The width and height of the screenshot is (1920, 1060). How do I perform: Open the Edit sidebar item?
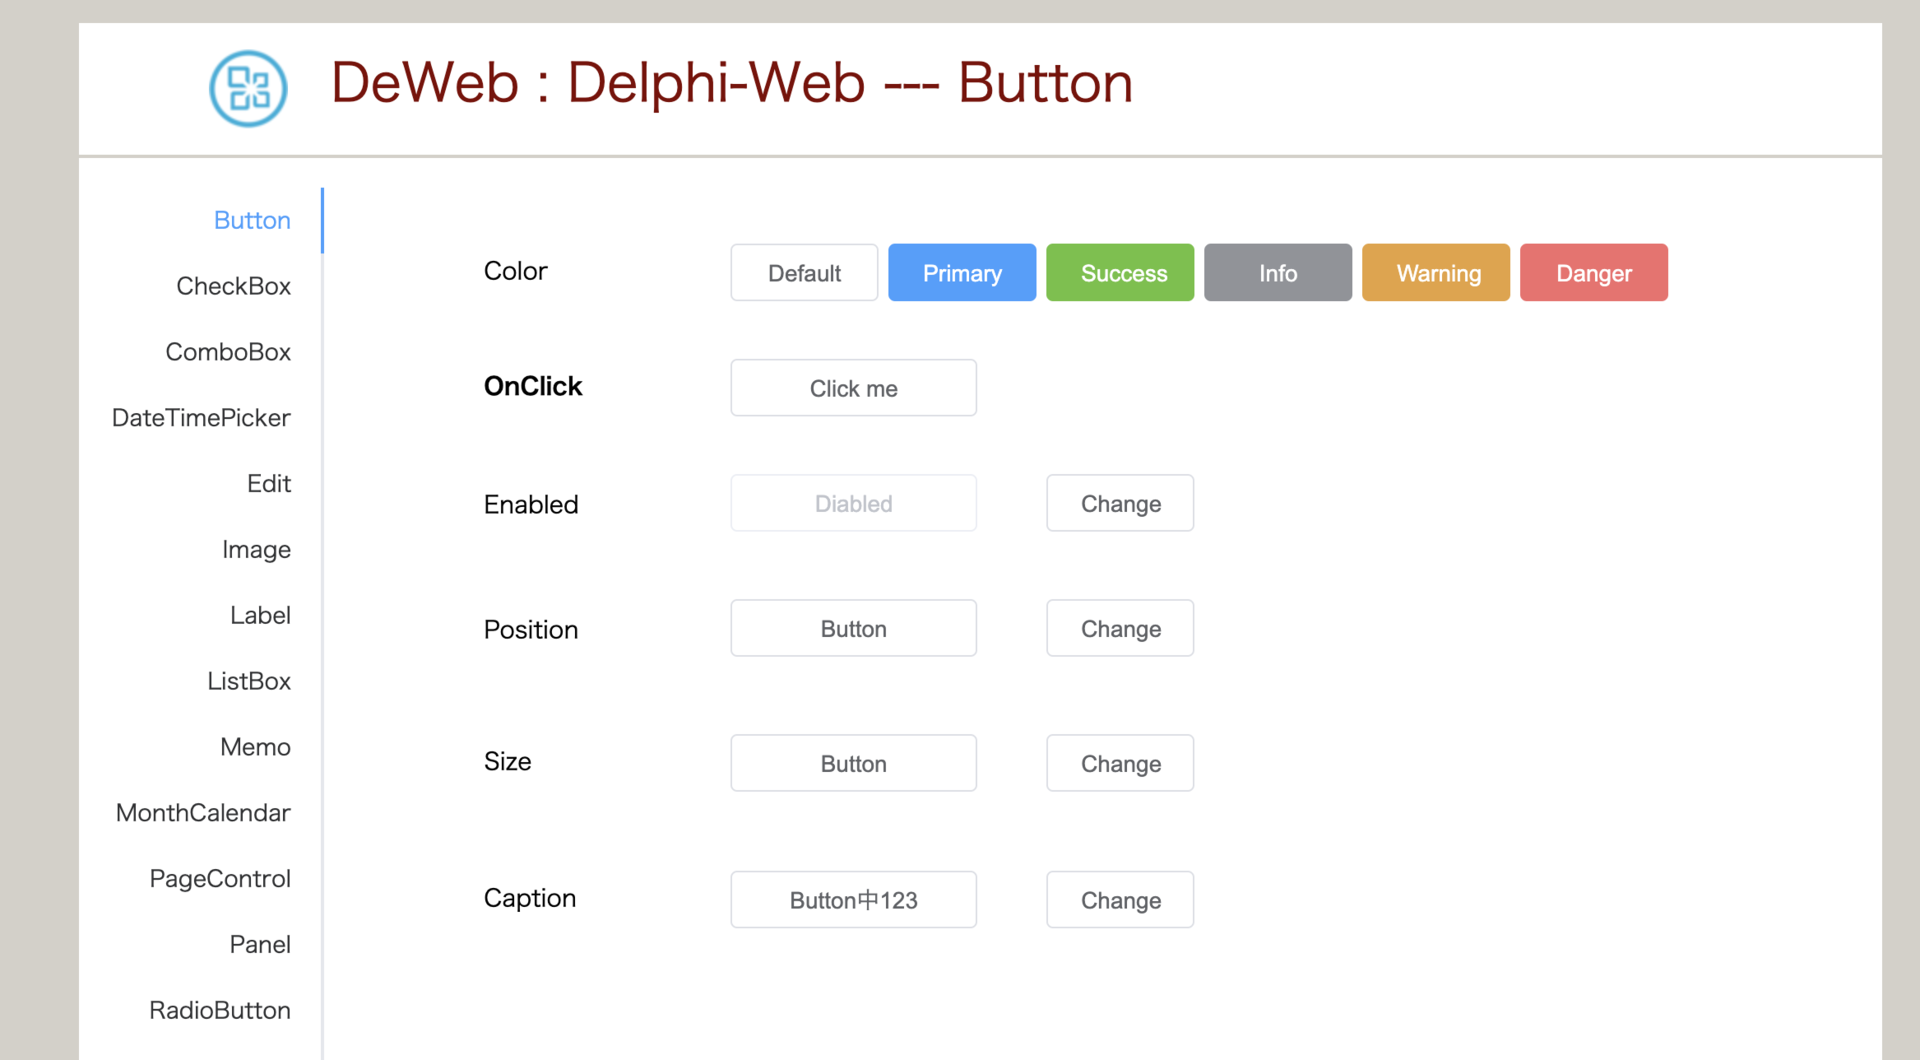click(x=269, y=484)
